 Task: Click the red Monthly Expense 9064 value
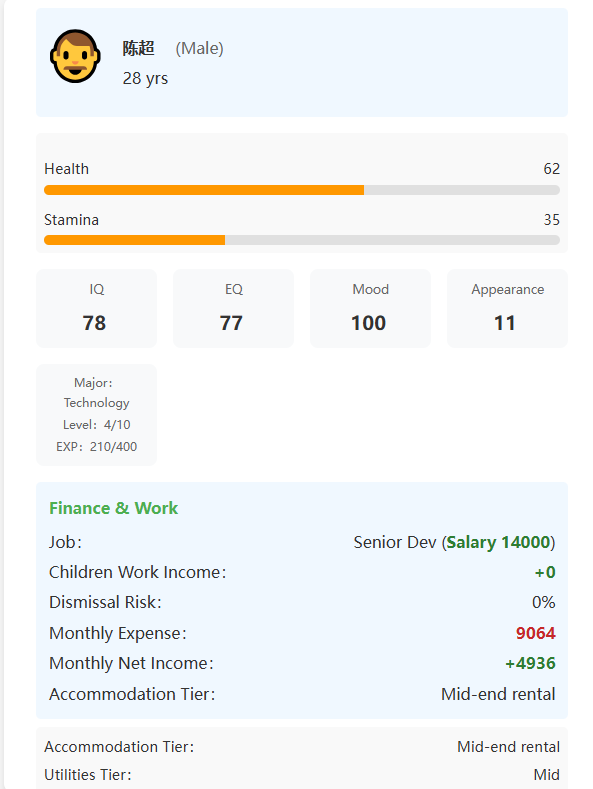pos(535,633)
